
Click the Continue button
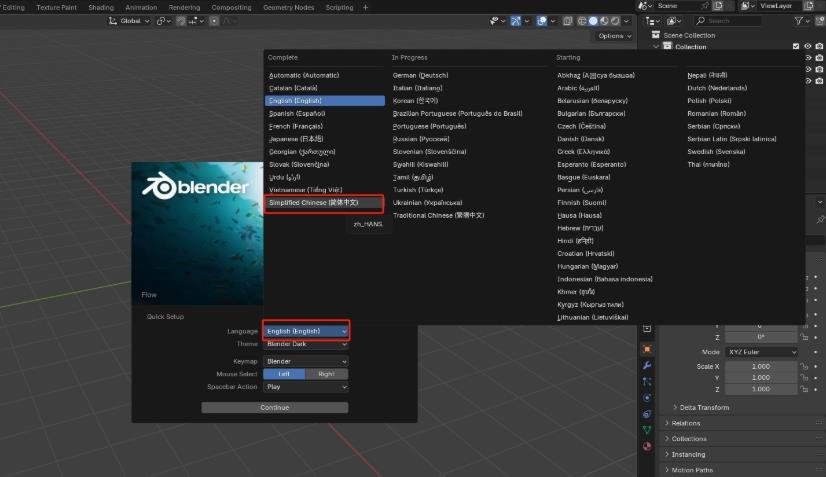coord(274,407)
